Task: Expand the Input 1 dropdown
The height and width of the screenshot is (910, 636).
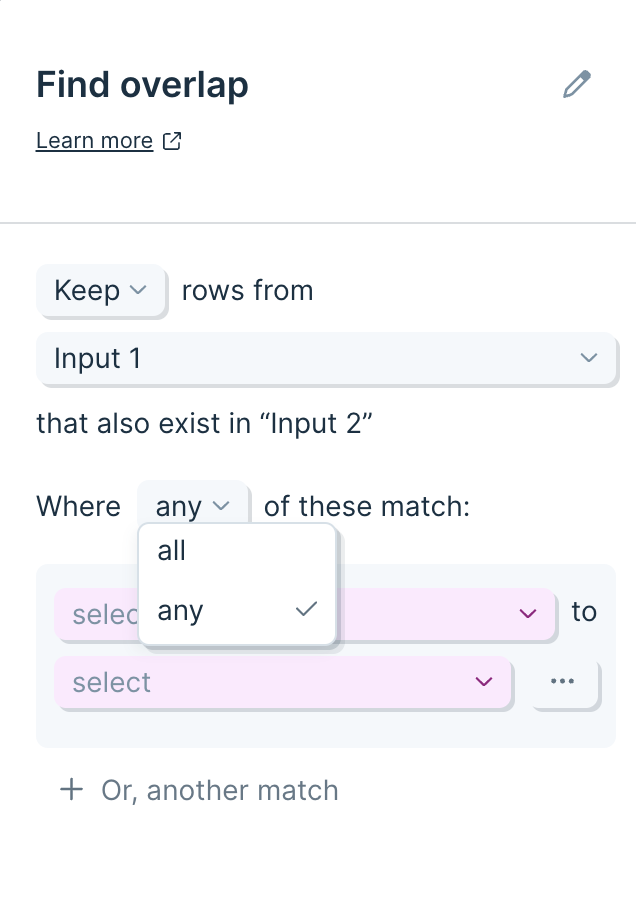Action: pyautogui.click(x=326, y=358)
